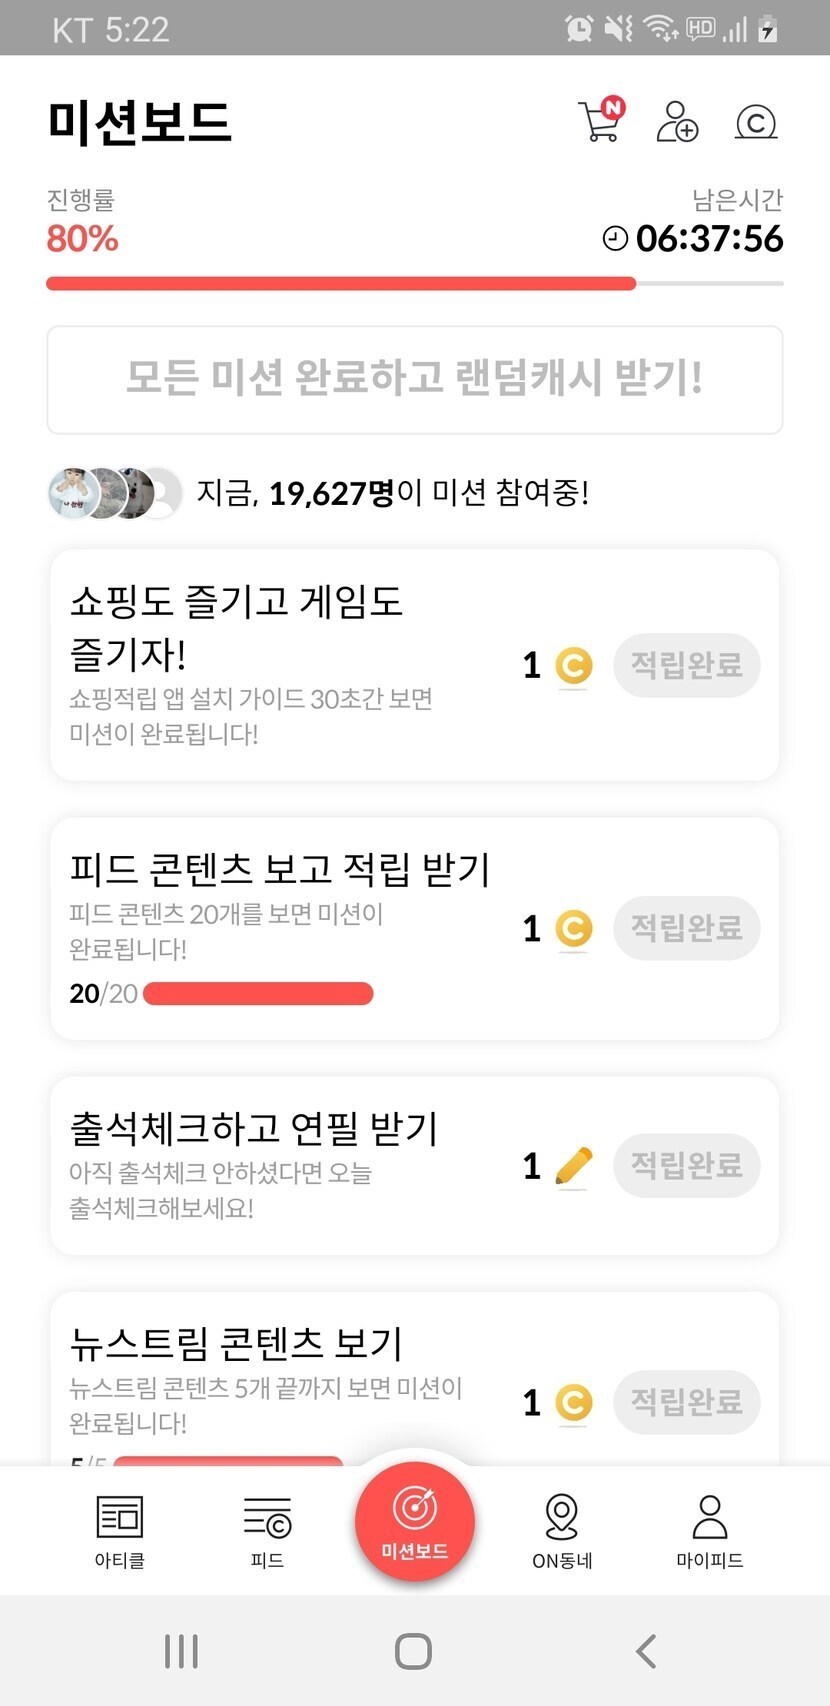Go to the ON동네 tab

(x=562, y=1530)
